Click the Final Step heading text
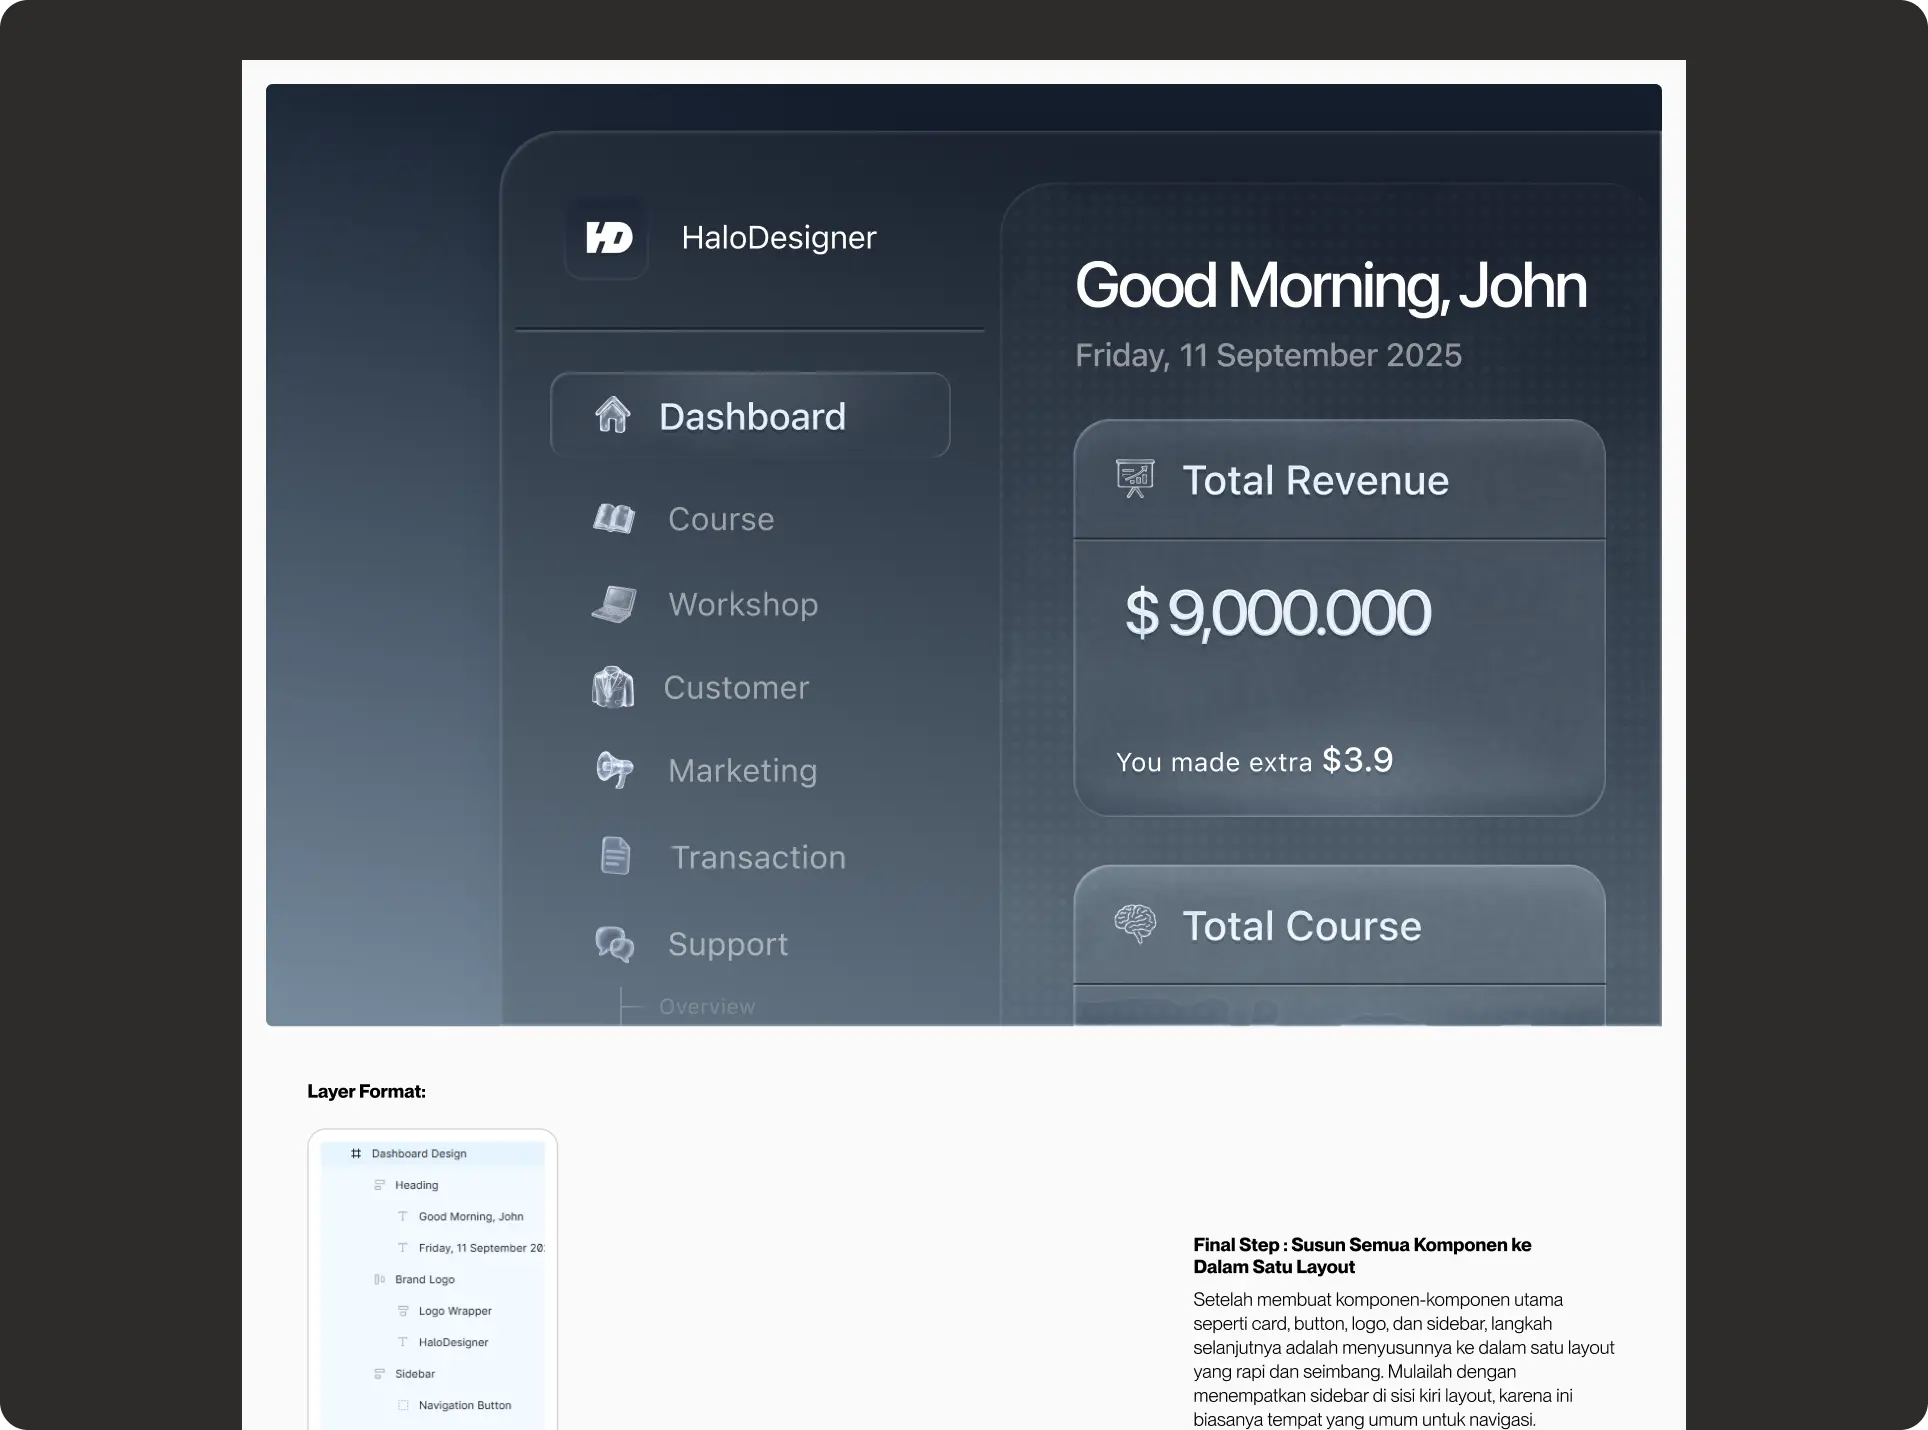This screenshot has width=1928, height=1430. click(x=1362, y=1256)
